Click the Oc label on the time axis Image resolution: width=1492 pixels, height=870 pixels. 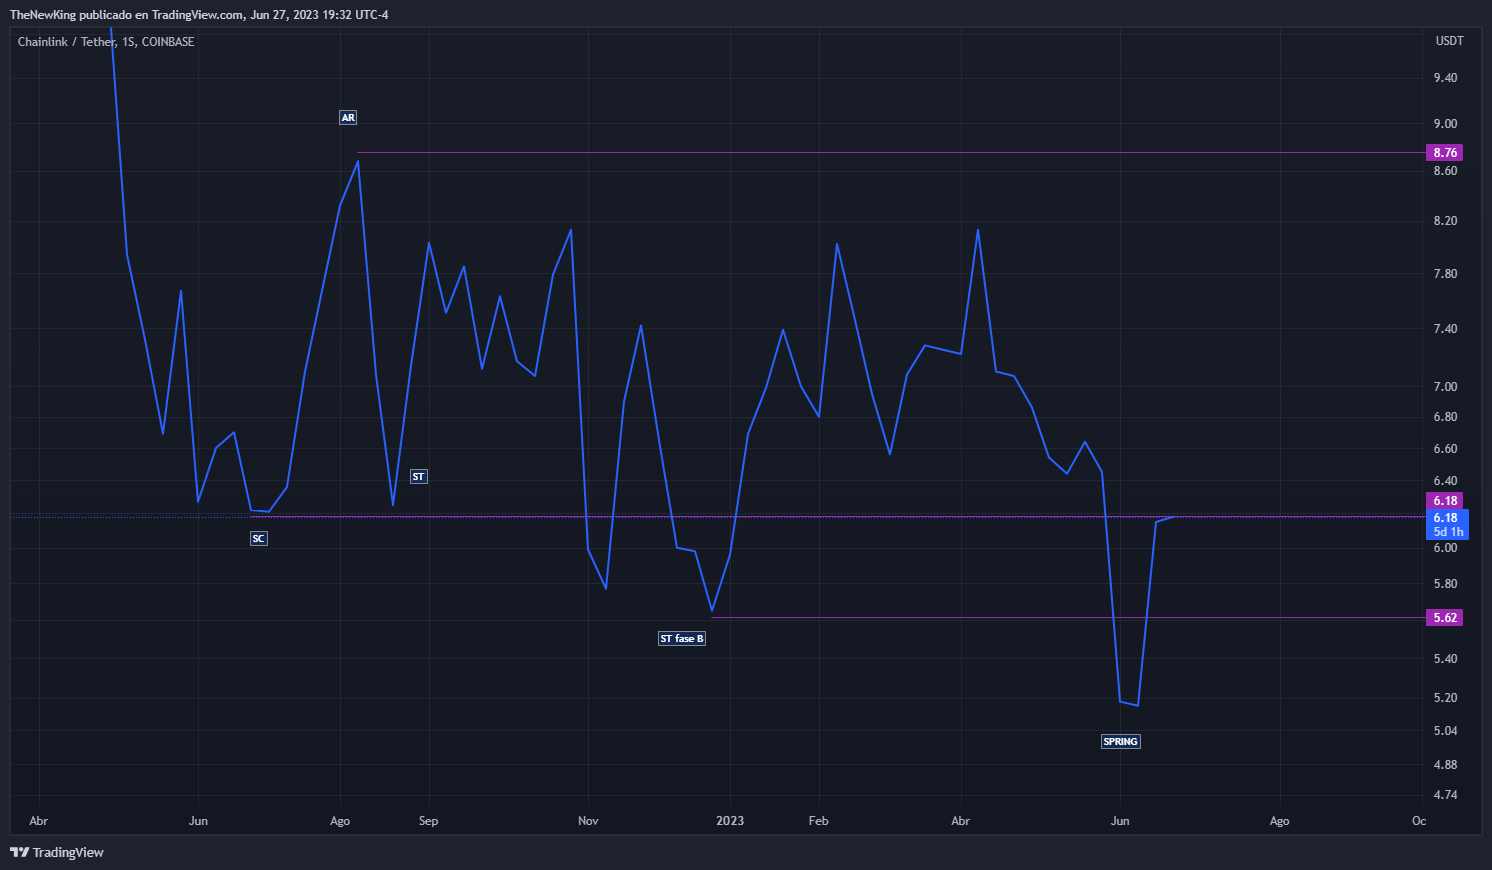click(x=1419, y=821)
